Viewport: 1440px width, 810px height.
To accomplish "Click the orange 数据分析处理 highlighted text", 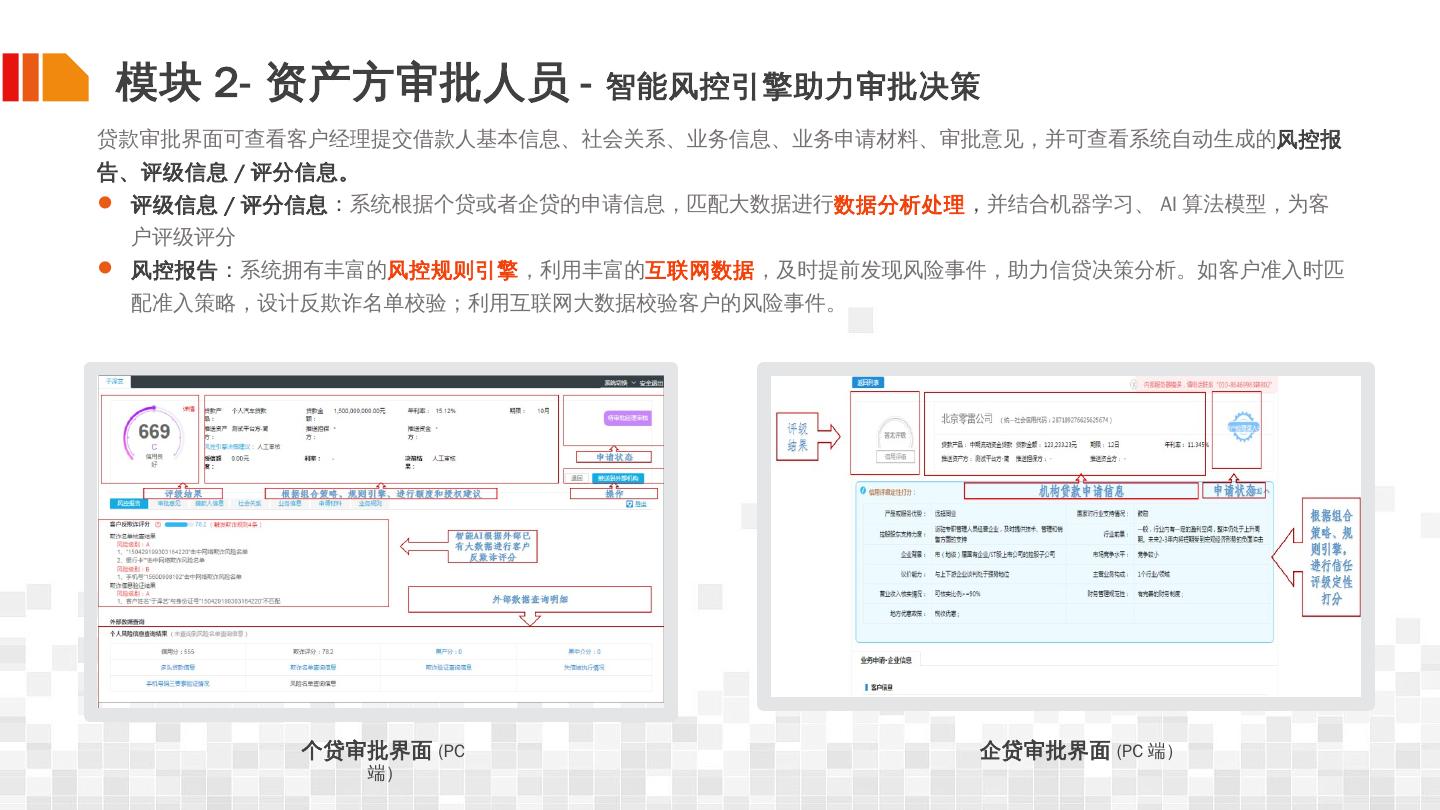I will [x=899, y=205].
